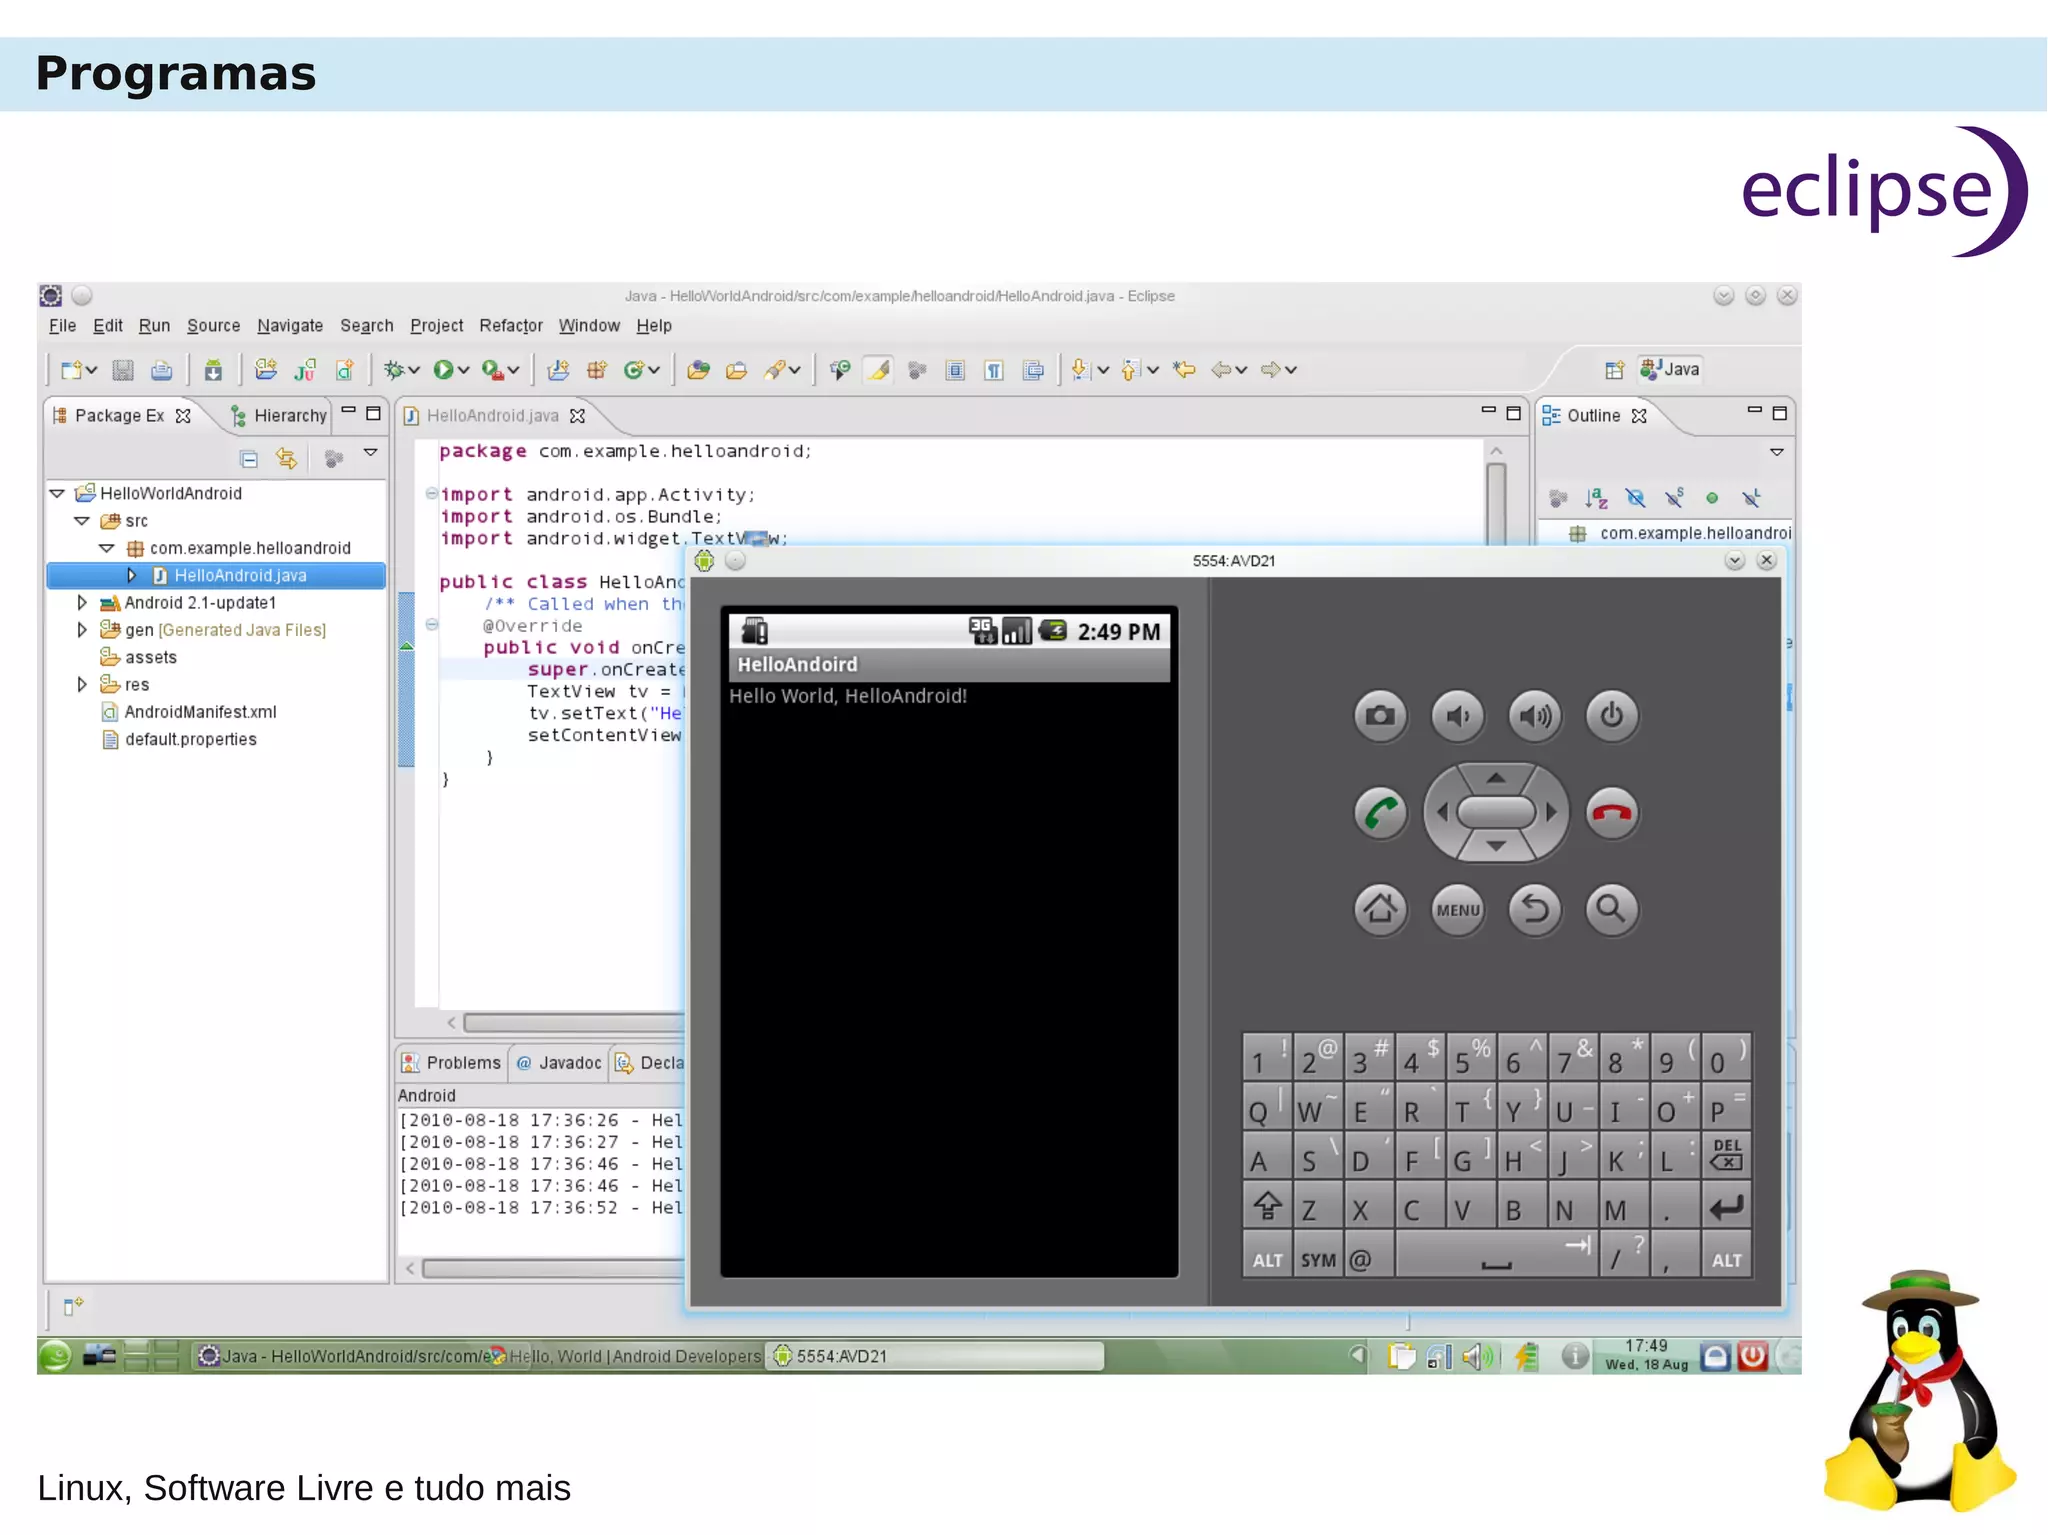Click the emulator camera button
The image size is (2048, 1535).
click(1380, 716)
